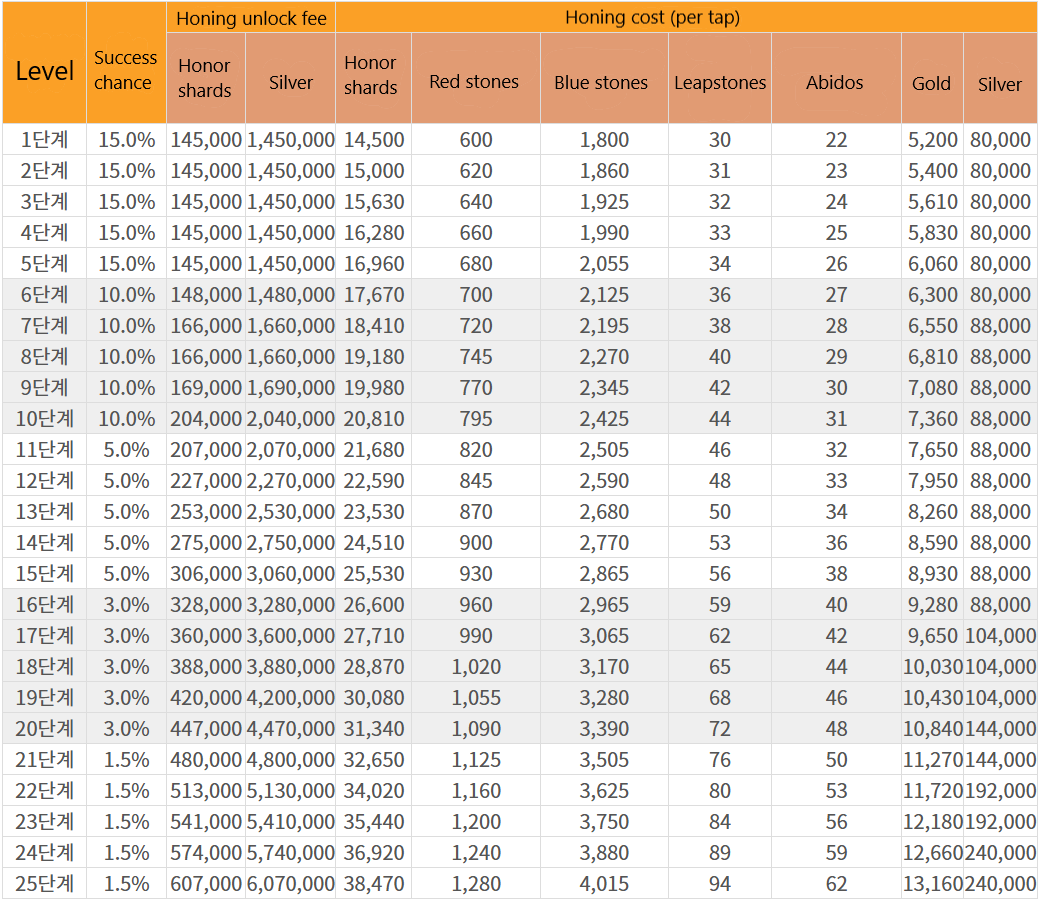This screenshot has height=902, width=1043.
Task: Select gold value 10,840
Action: coord(933,728)
